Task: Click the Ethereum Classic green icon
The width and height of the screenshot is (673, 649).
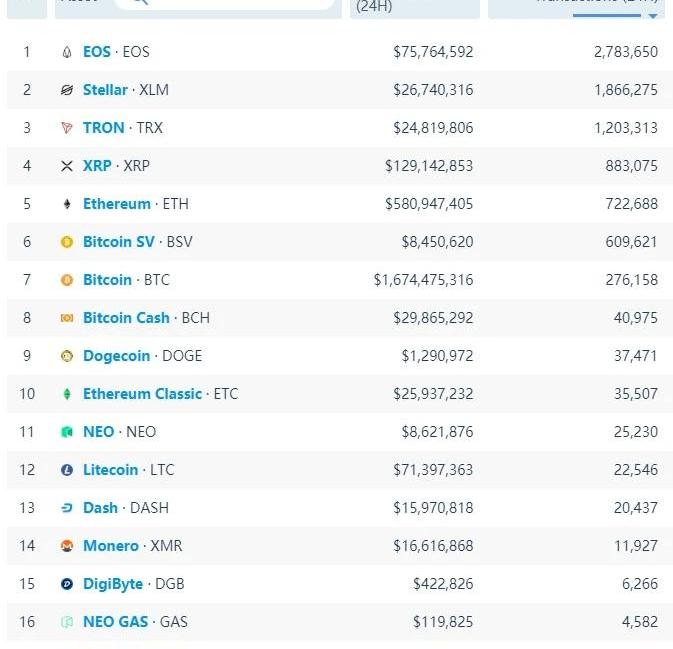Action: 67,394
